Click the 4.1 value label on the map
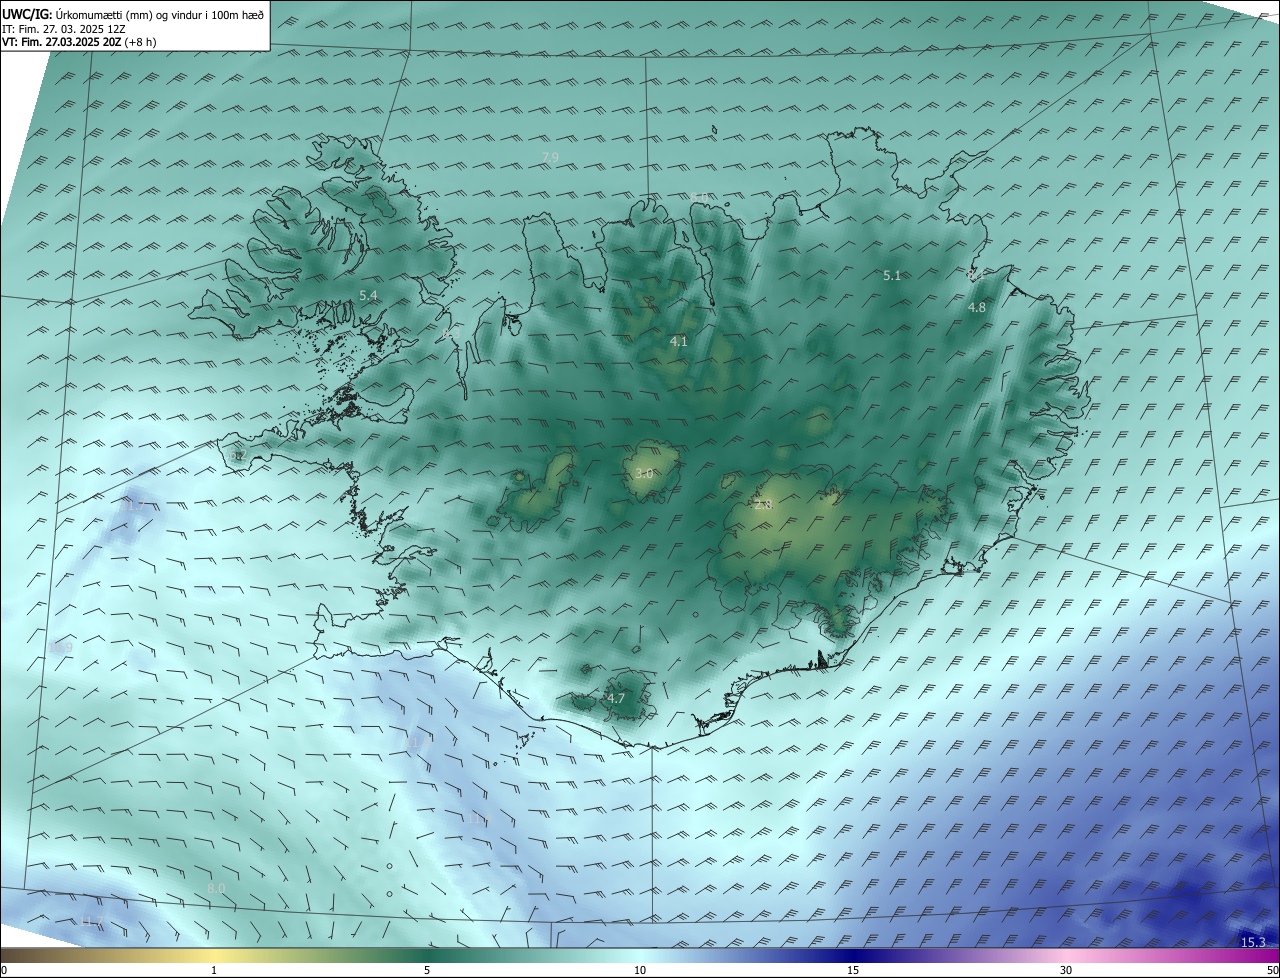The height and width of the screenshot is (978, 1280). 678,341
